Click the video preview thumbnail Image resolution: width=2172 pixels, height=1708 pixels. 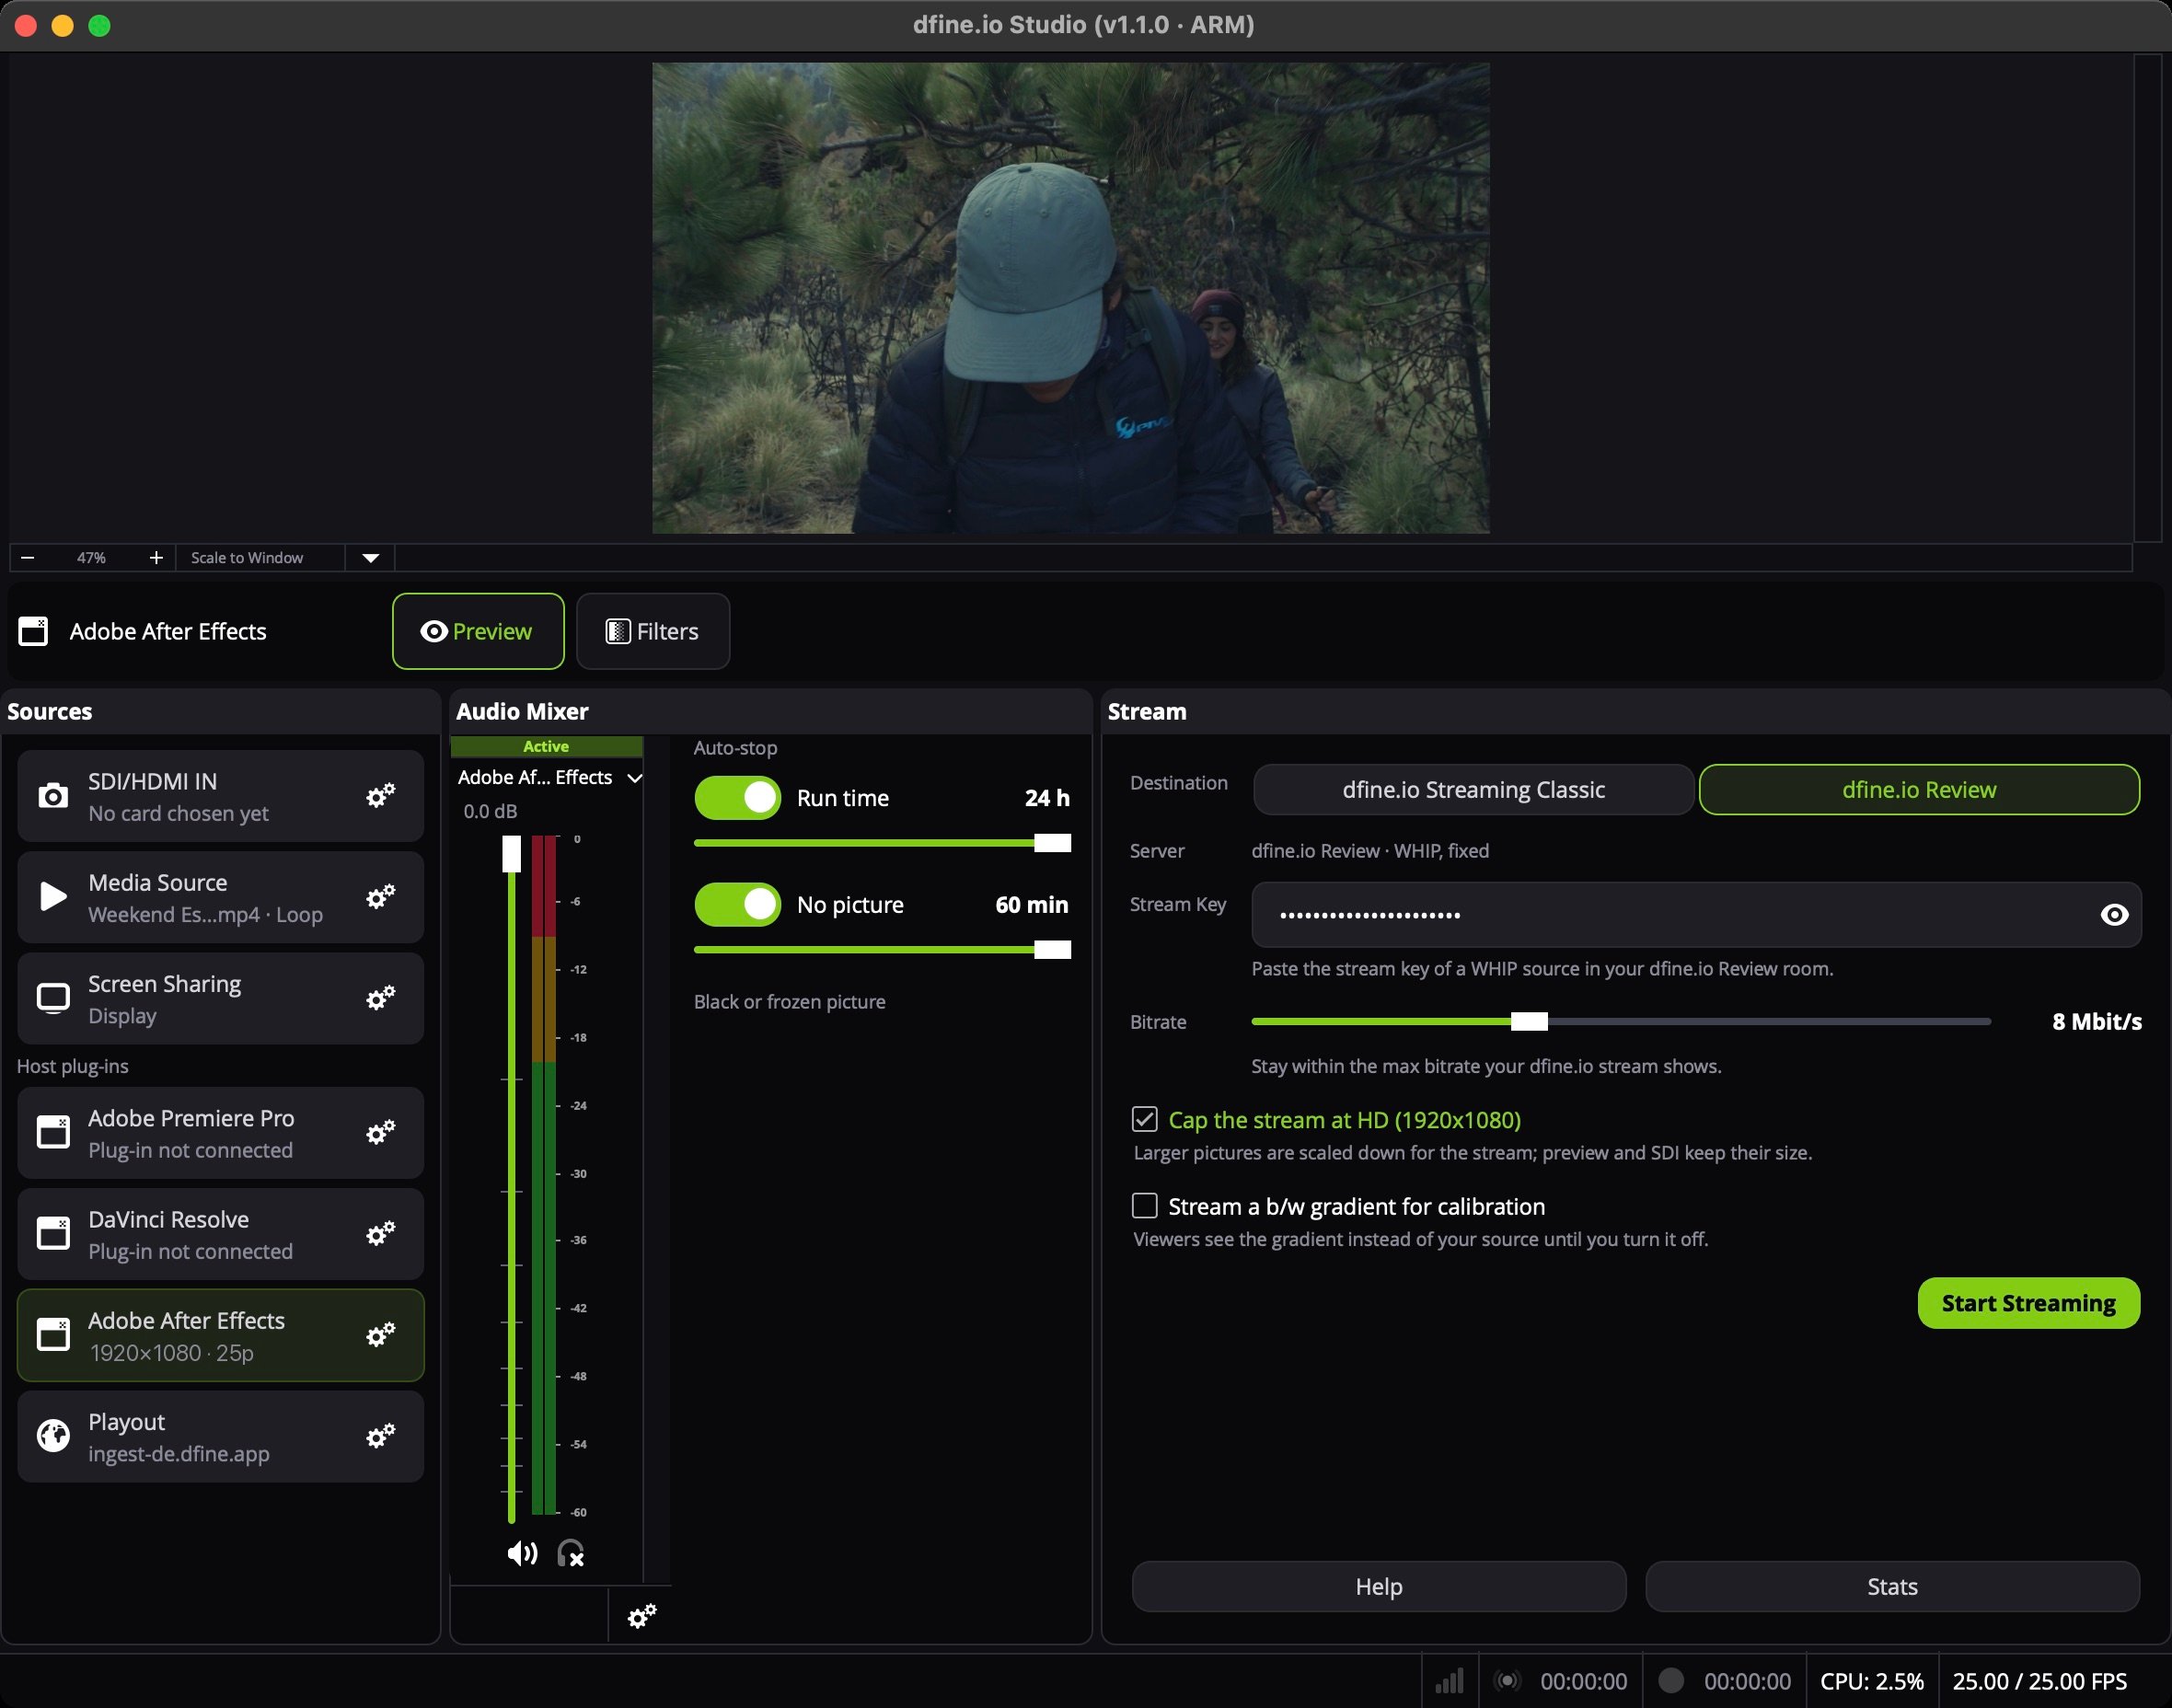click(1070, 298)
